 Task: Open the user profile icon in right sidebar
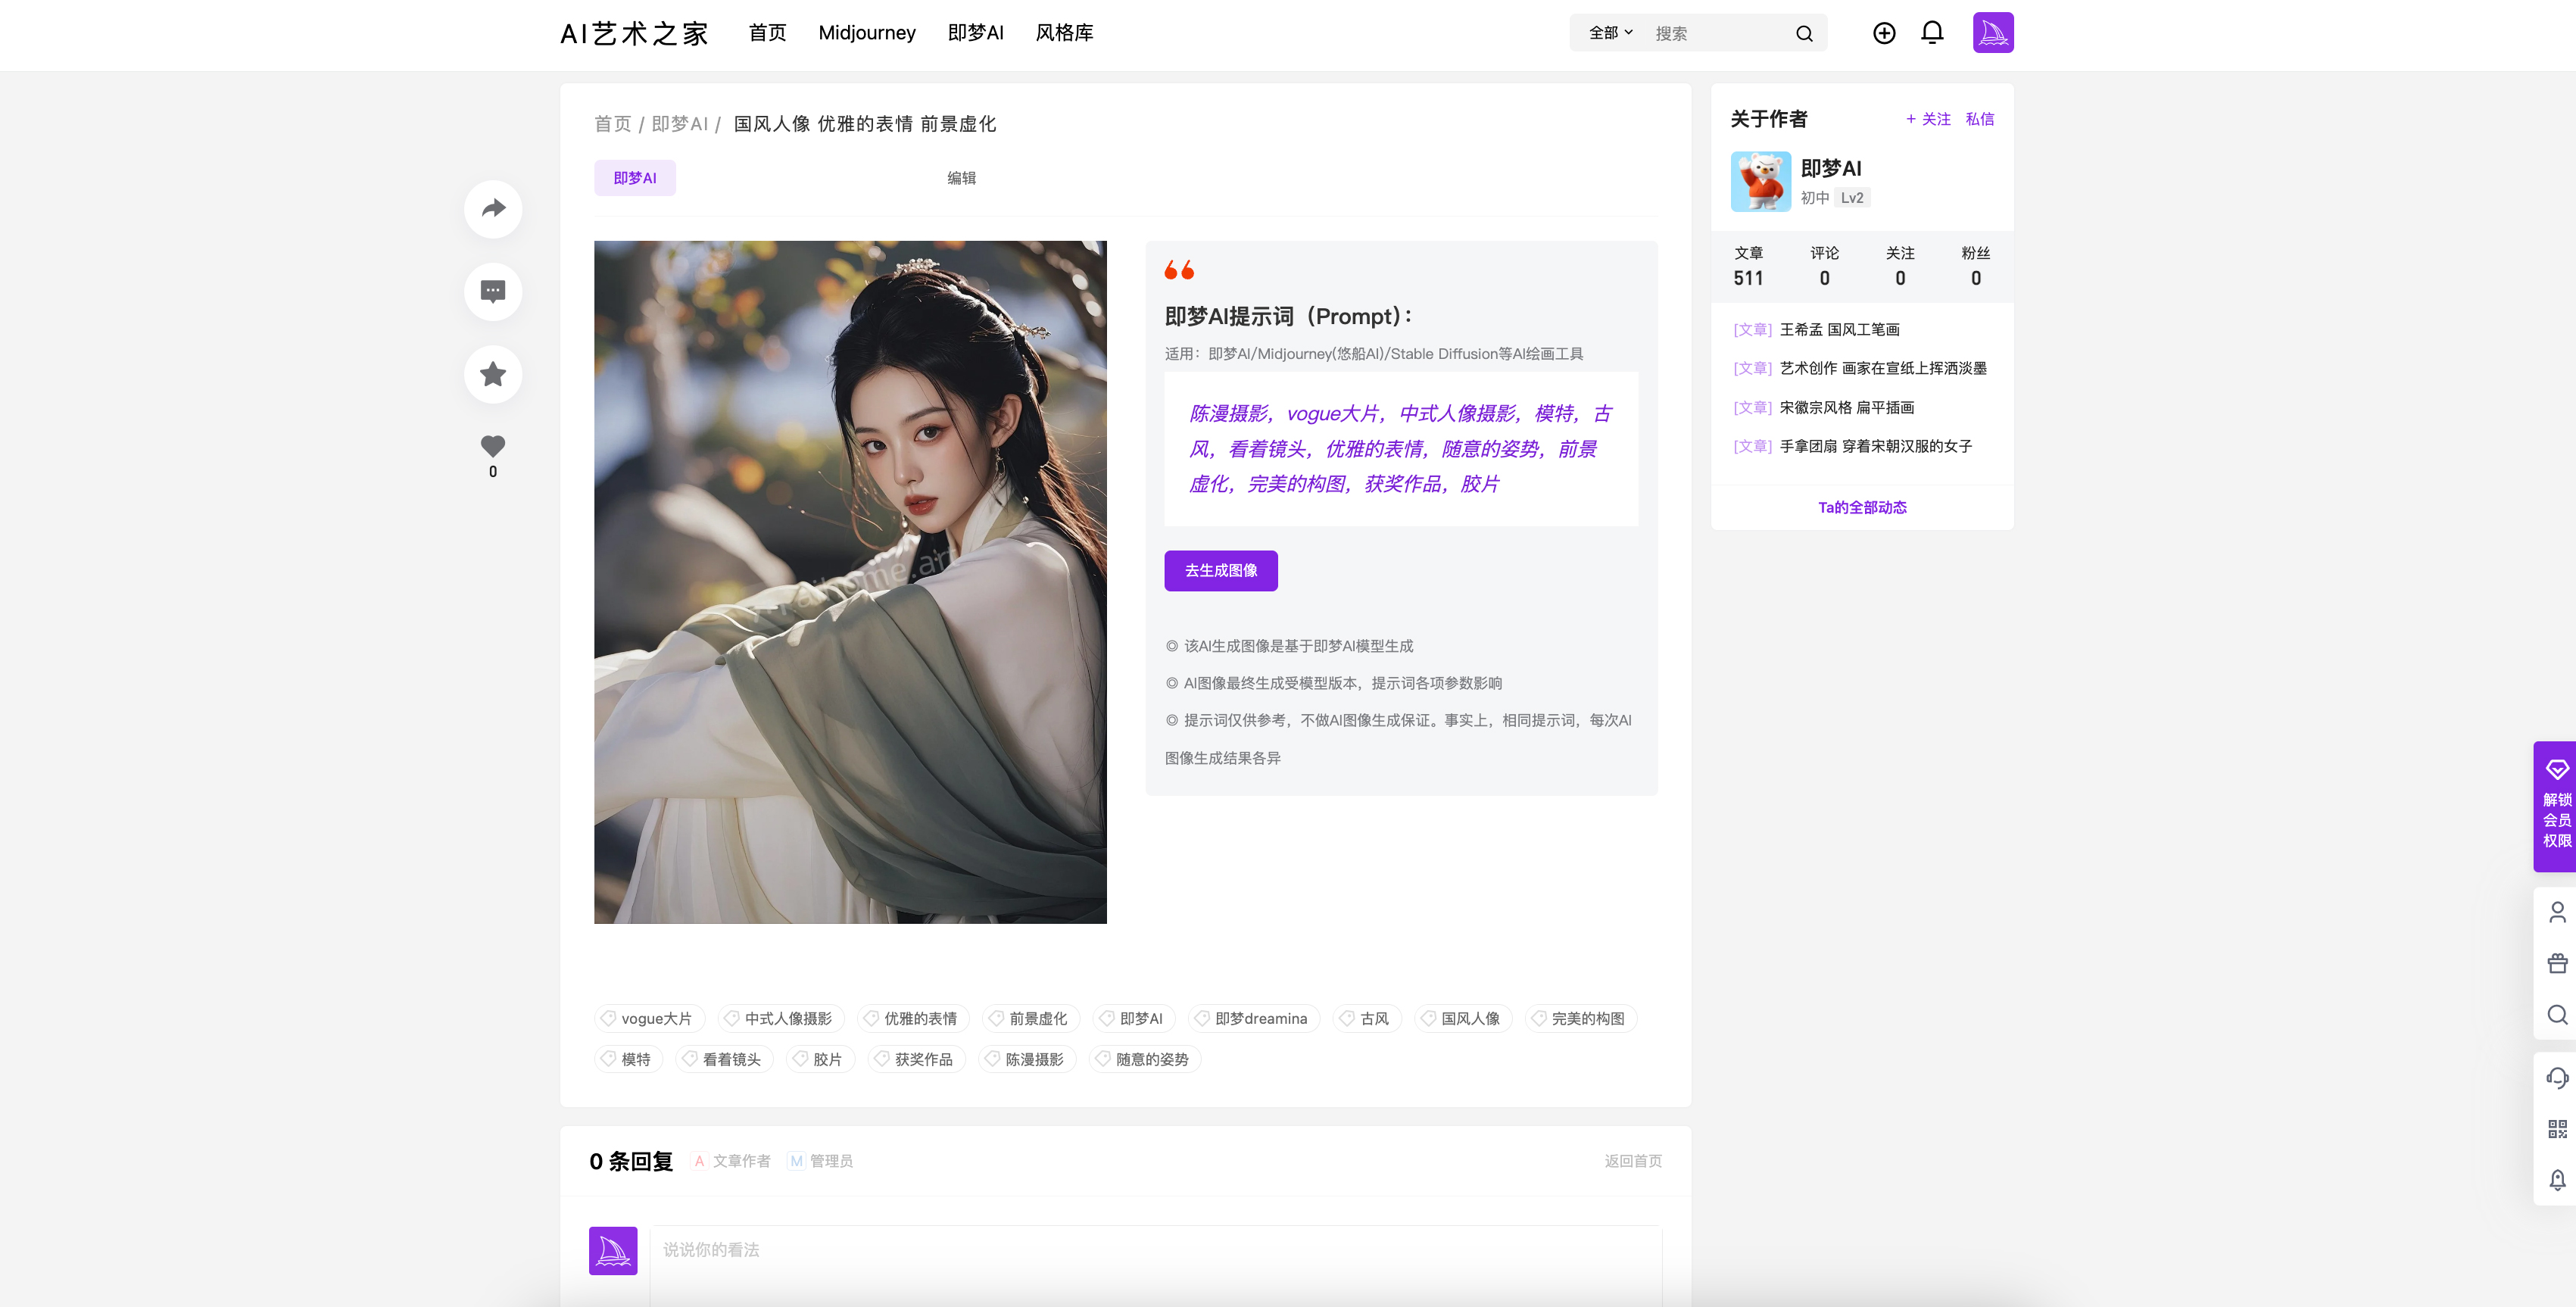2558,911
